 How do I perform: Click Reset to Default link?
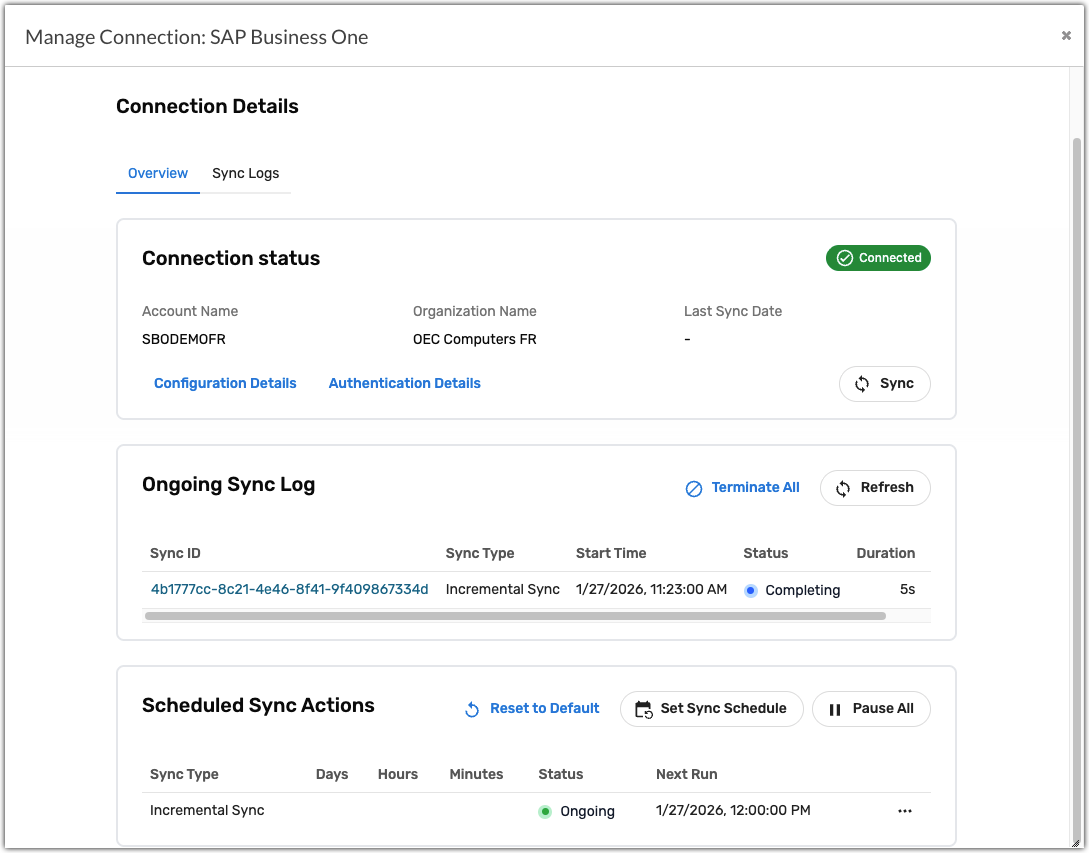pyautogui.click(x=544, y=709)
